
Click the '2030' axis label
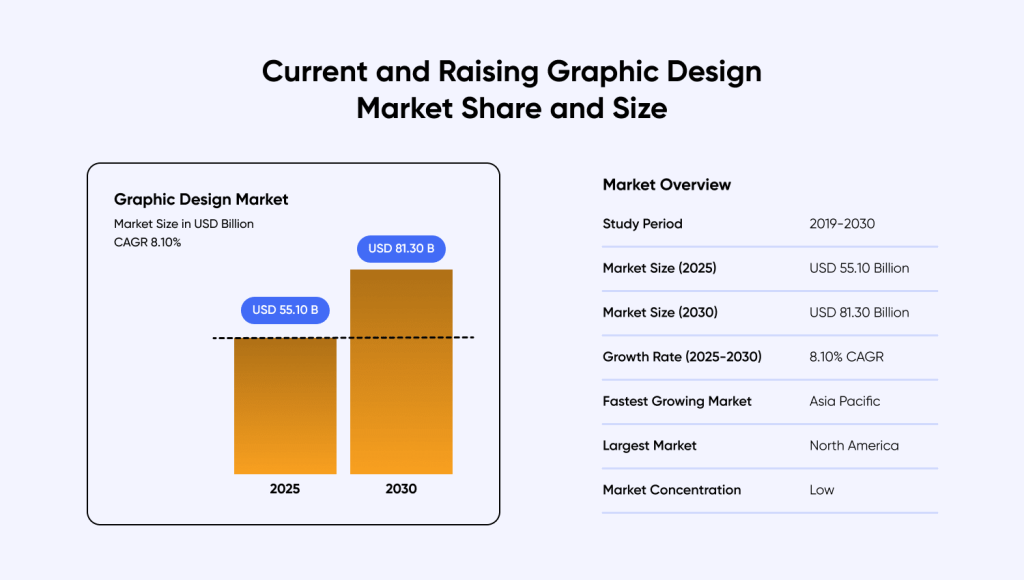coord(401,489)
